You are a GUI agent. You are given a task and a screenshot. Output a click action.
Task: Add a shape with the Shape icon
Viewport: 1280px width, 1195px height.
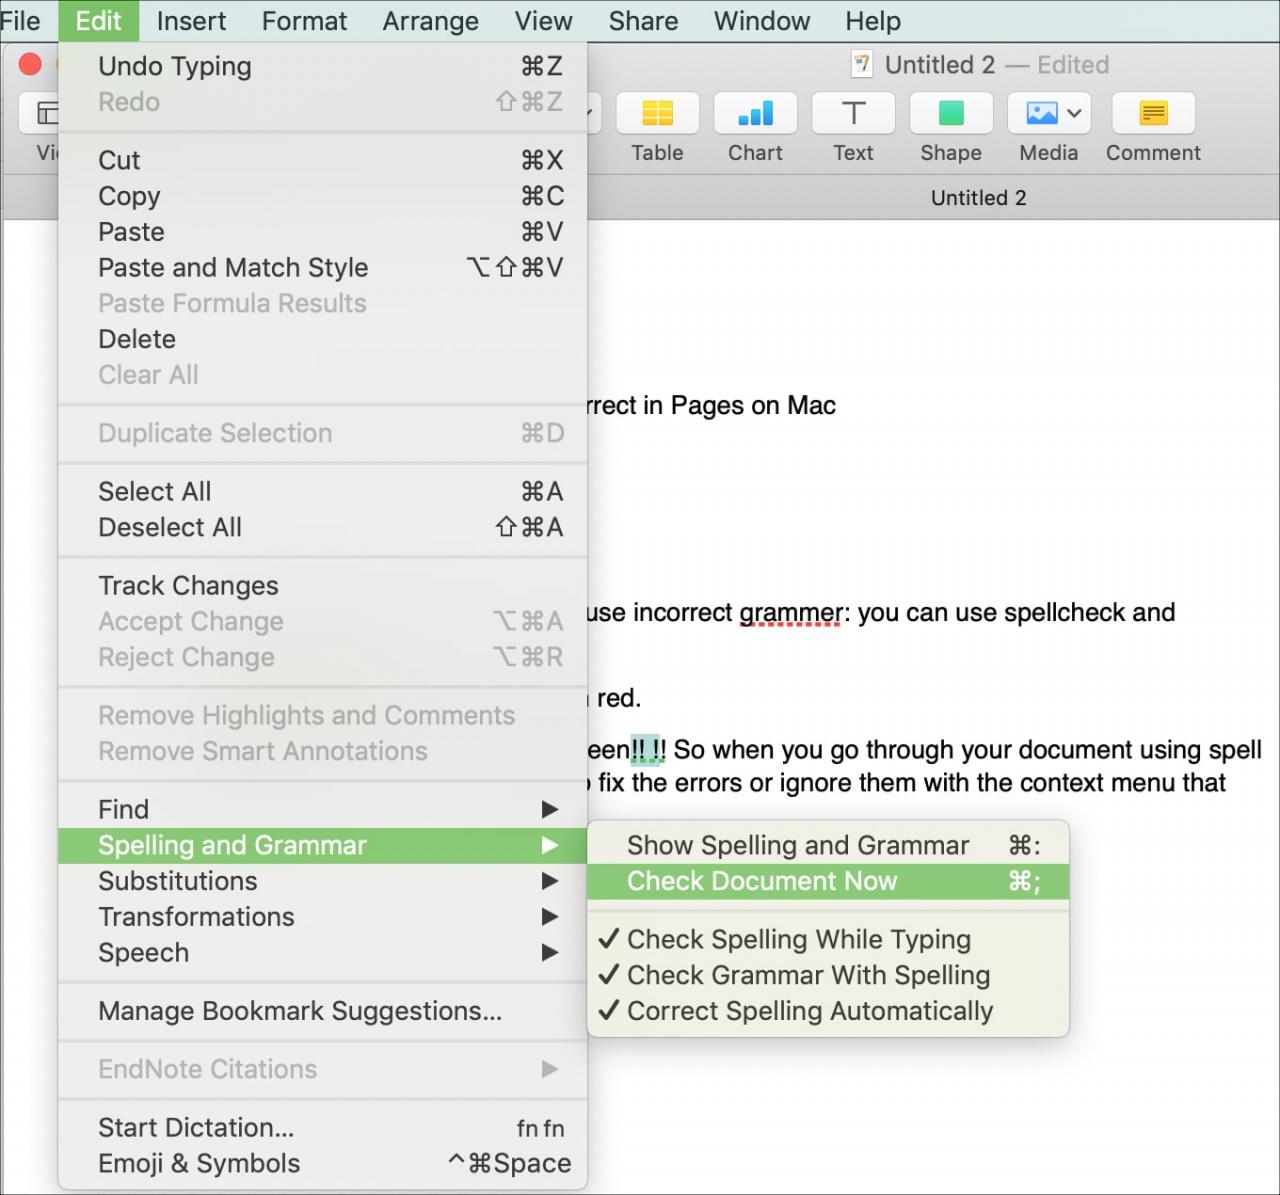click(951, 113)
